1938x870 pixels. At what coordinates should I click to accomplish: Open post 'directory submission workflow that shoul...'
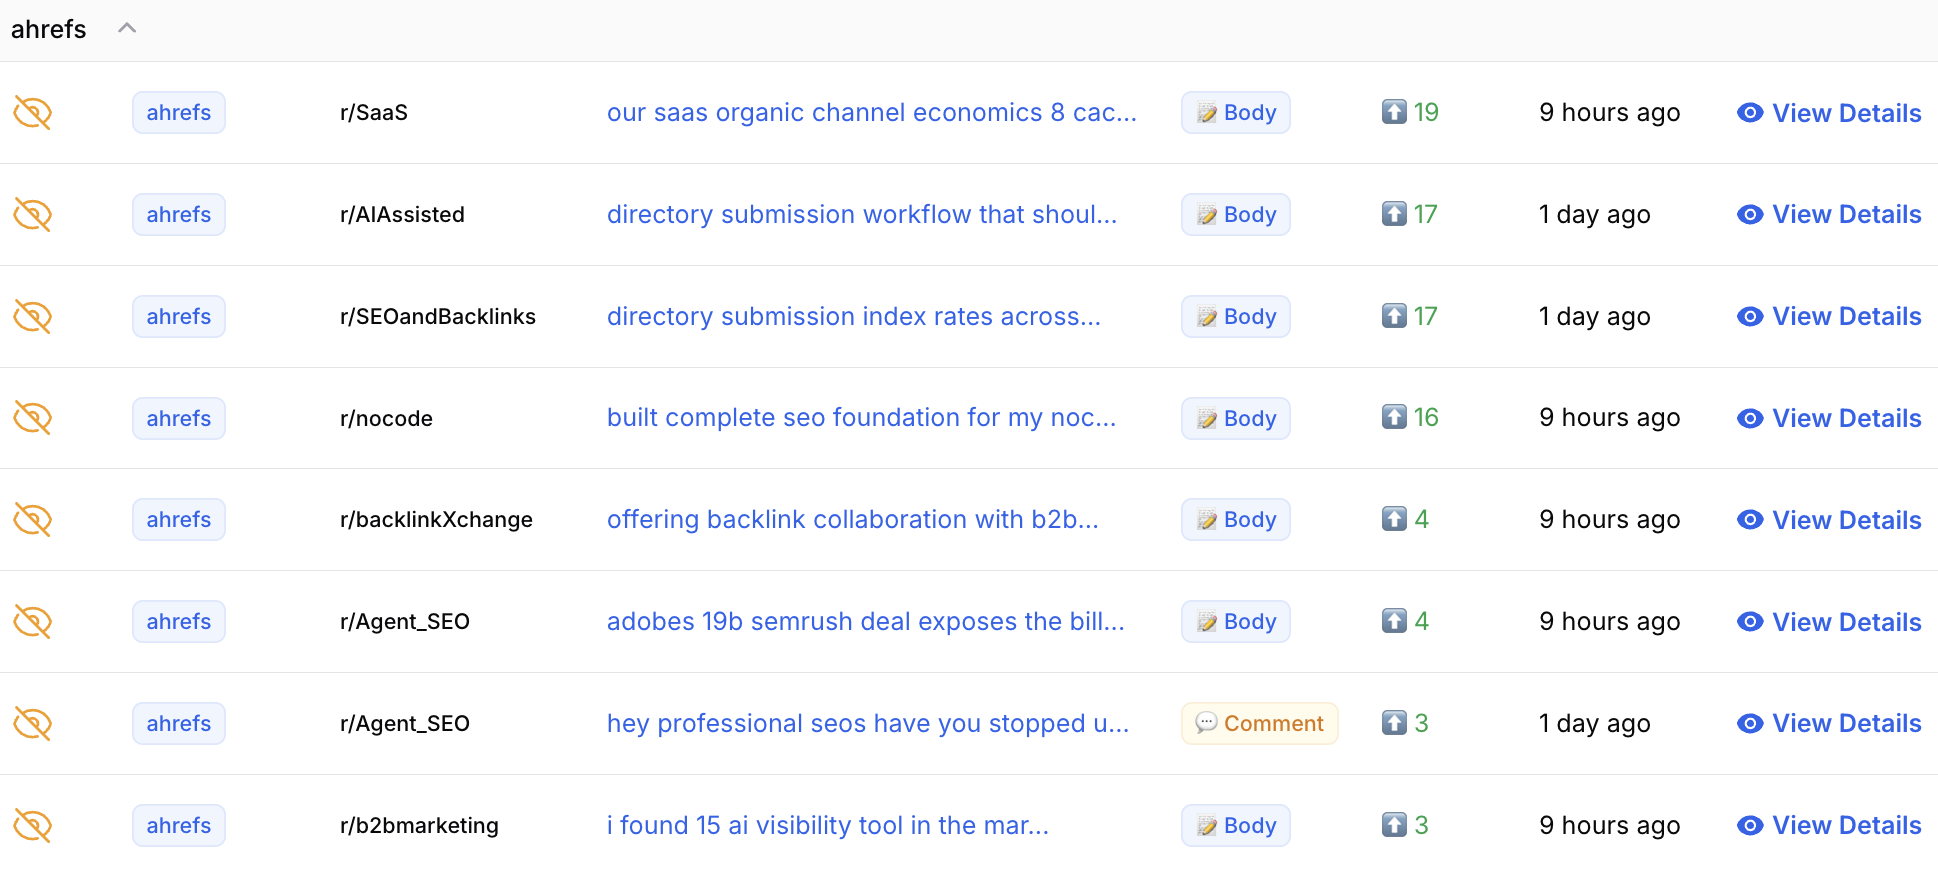862,215
